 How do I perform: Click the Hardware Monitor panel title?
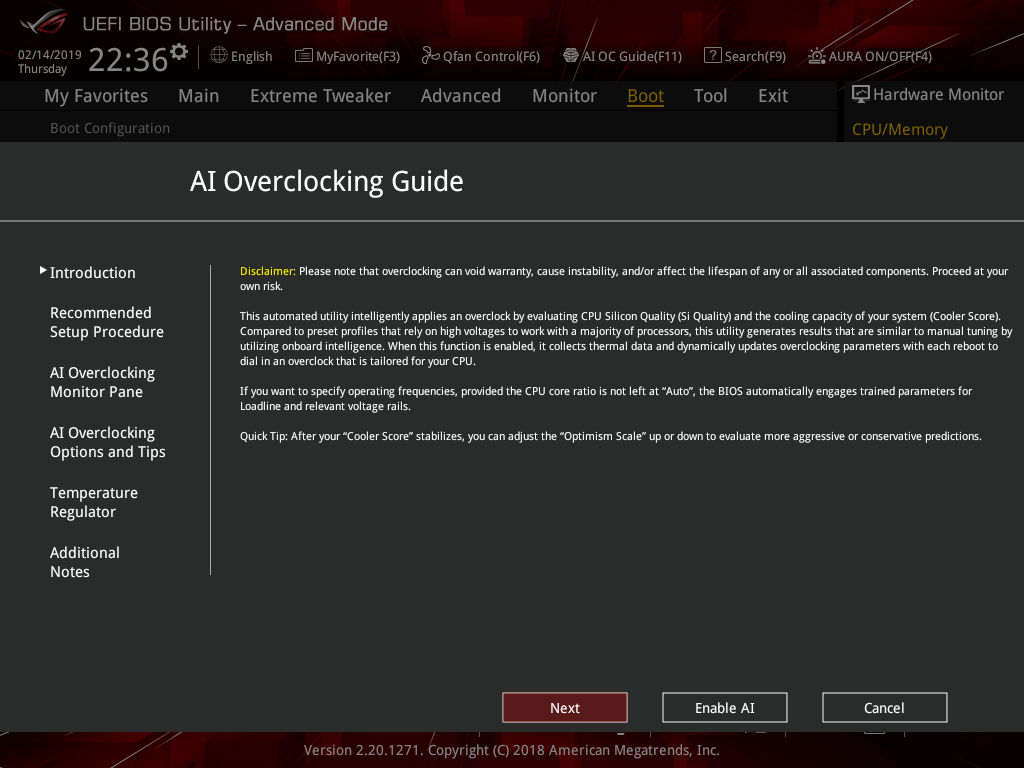click(x=938, y=95)
